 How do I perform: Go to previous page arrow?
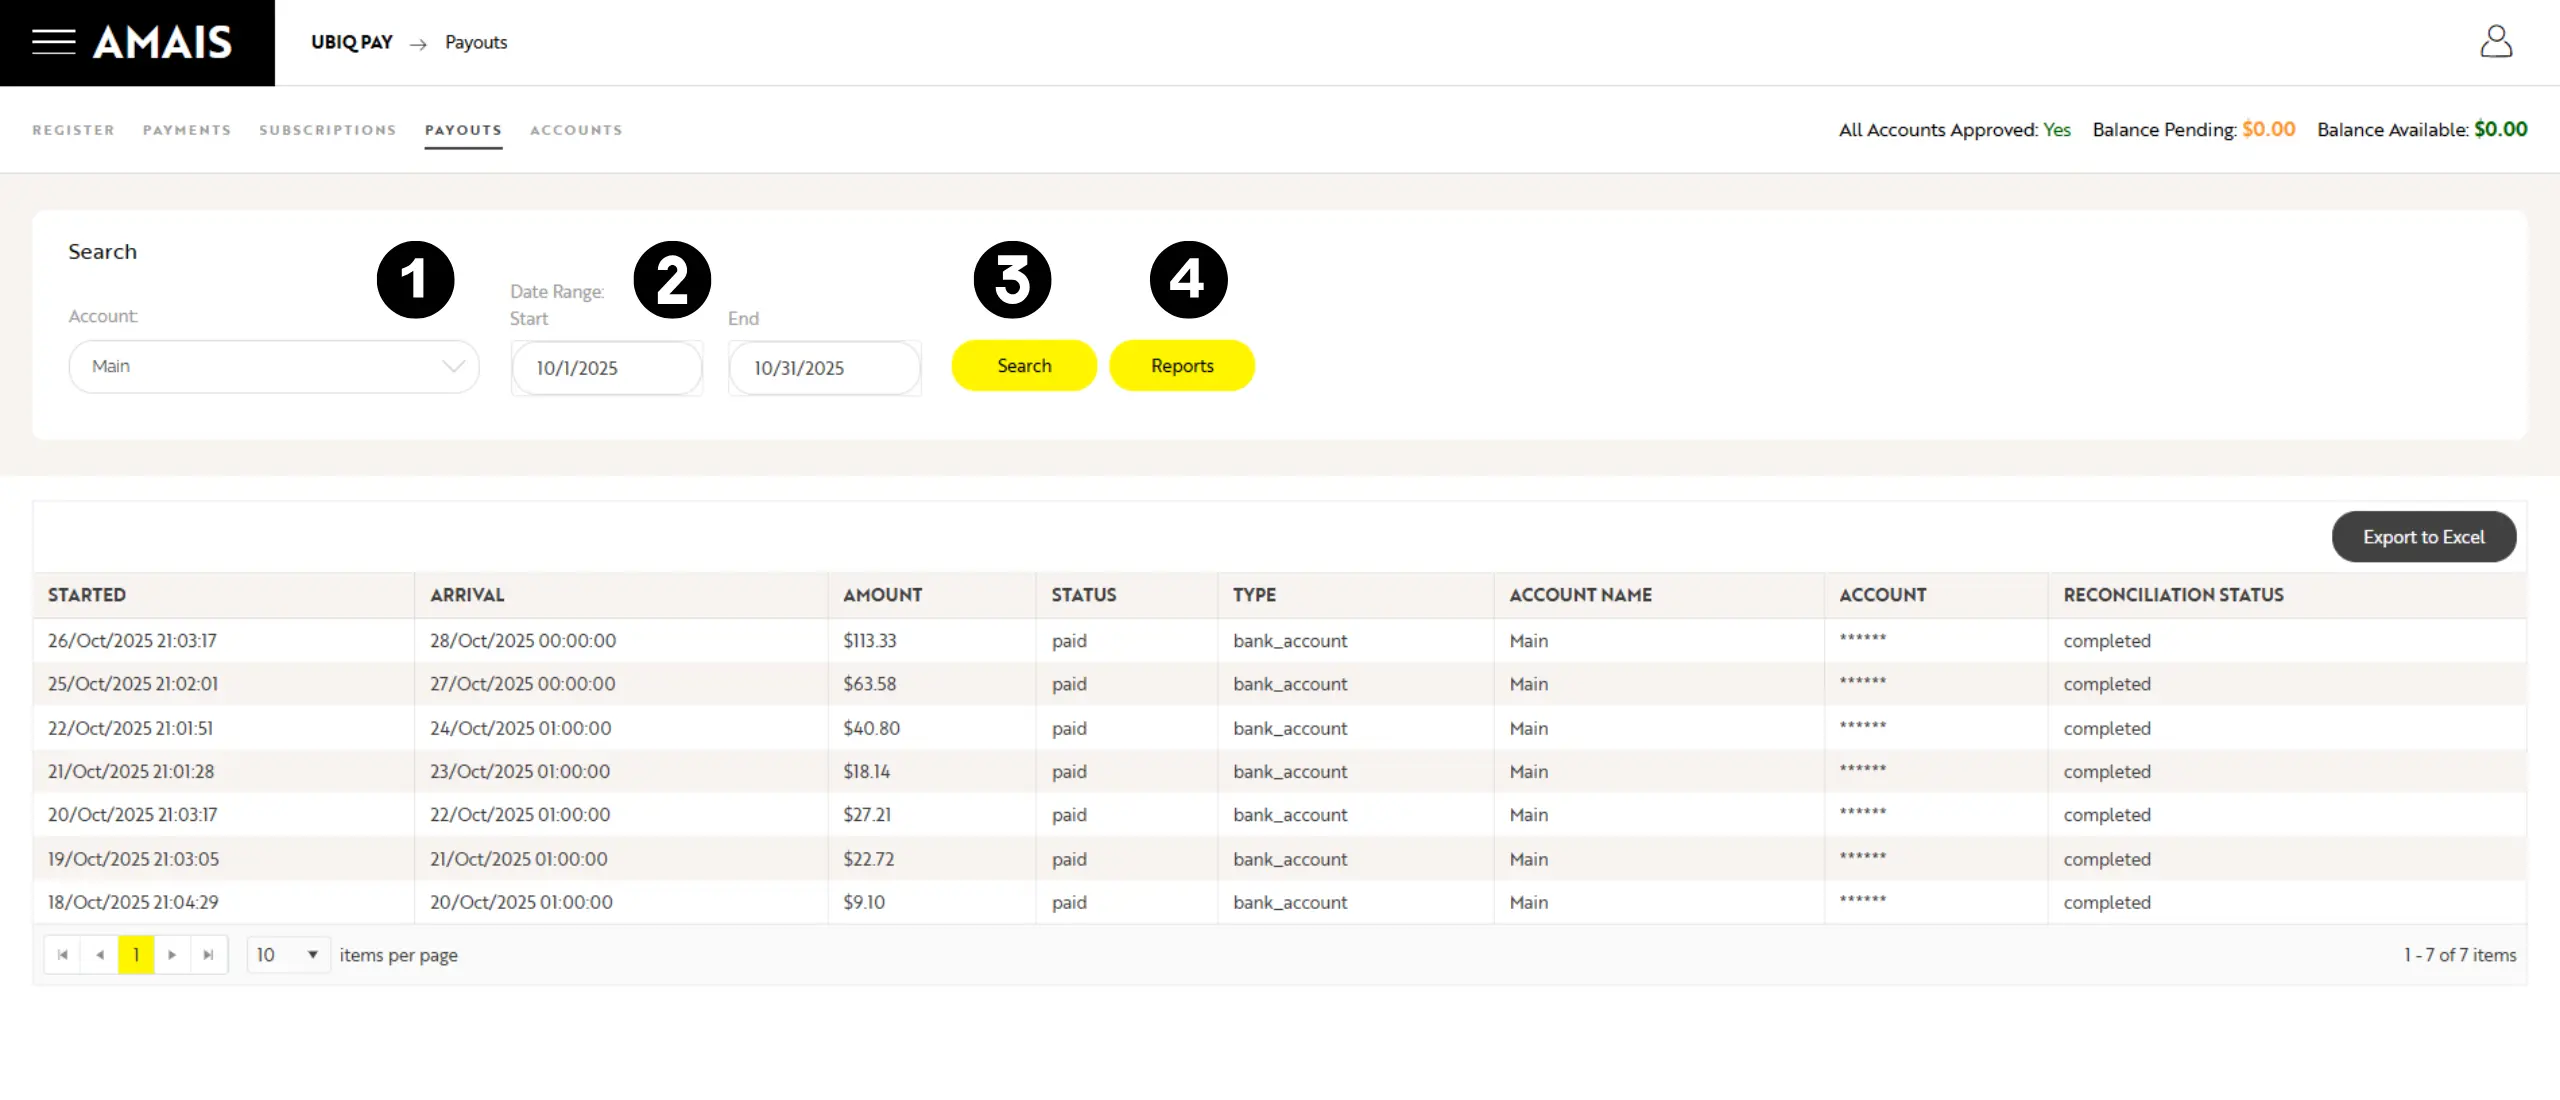pos(100,955)
